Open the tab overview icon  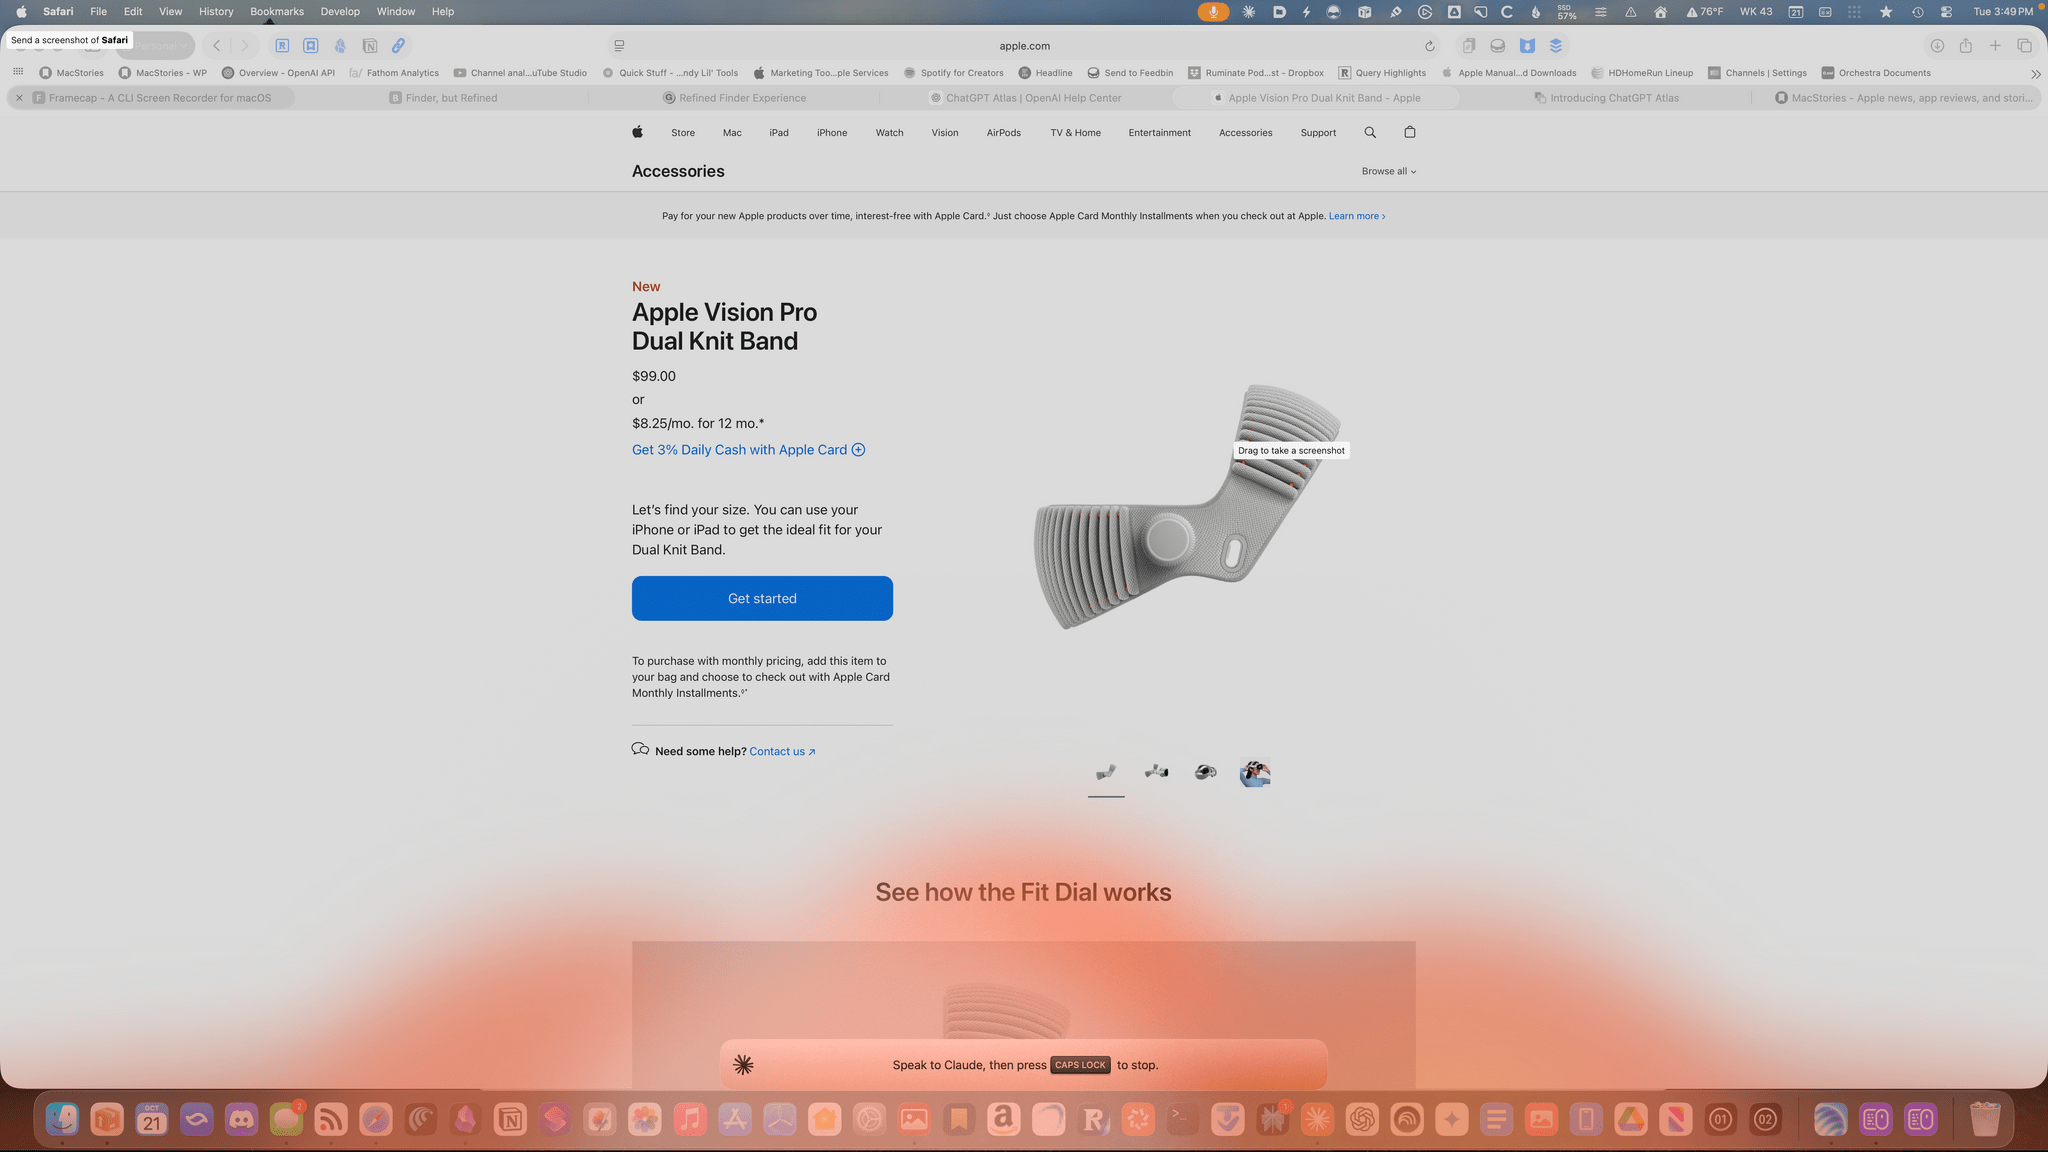pyautogui.click(x=2024, y=46)
